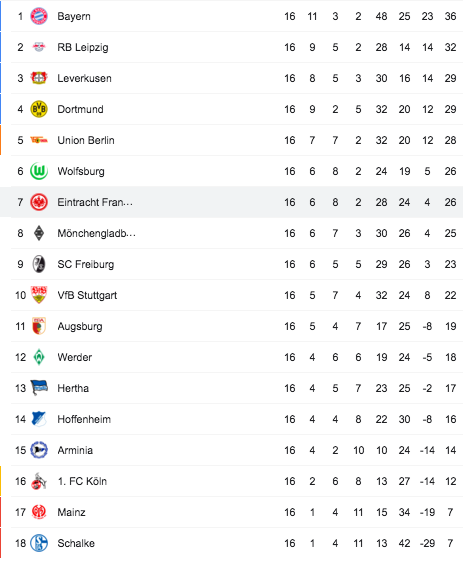The image size is (463, 565).
Task: Click the Dortmund BVB yellow logo
Action: tap(39, 109)
